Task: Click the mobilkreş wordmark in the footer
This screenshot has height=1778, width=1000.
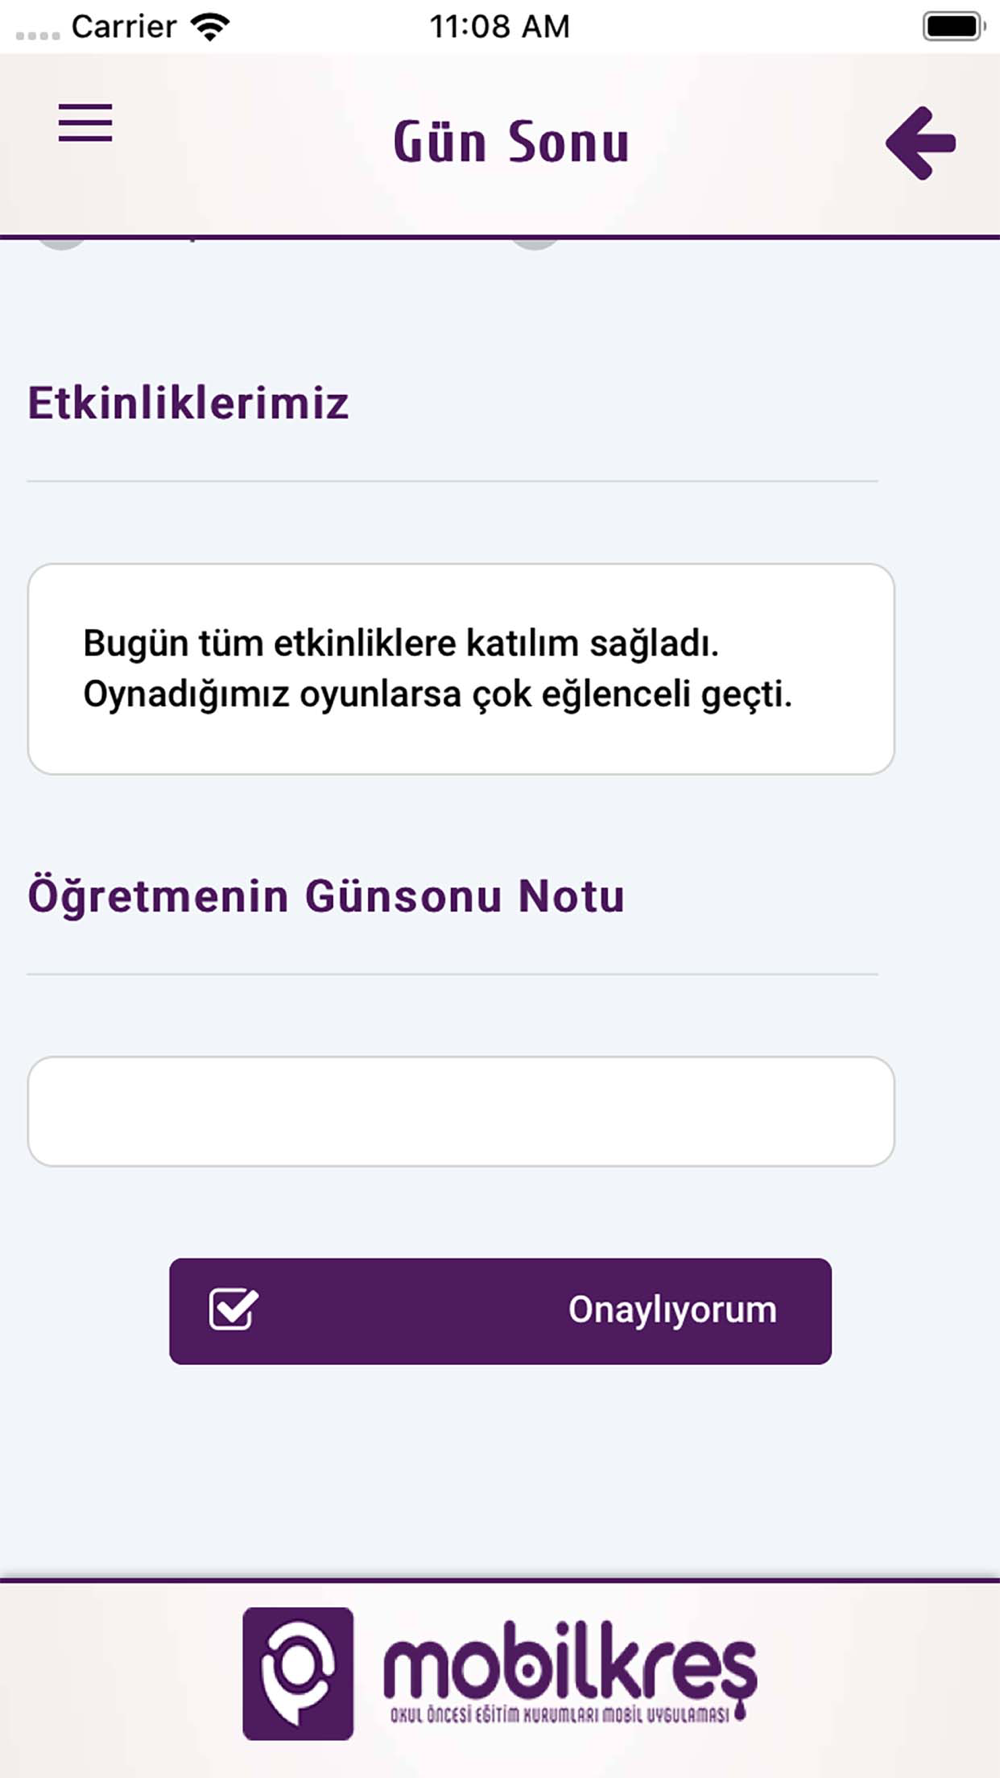Action: coord(570,1661)
